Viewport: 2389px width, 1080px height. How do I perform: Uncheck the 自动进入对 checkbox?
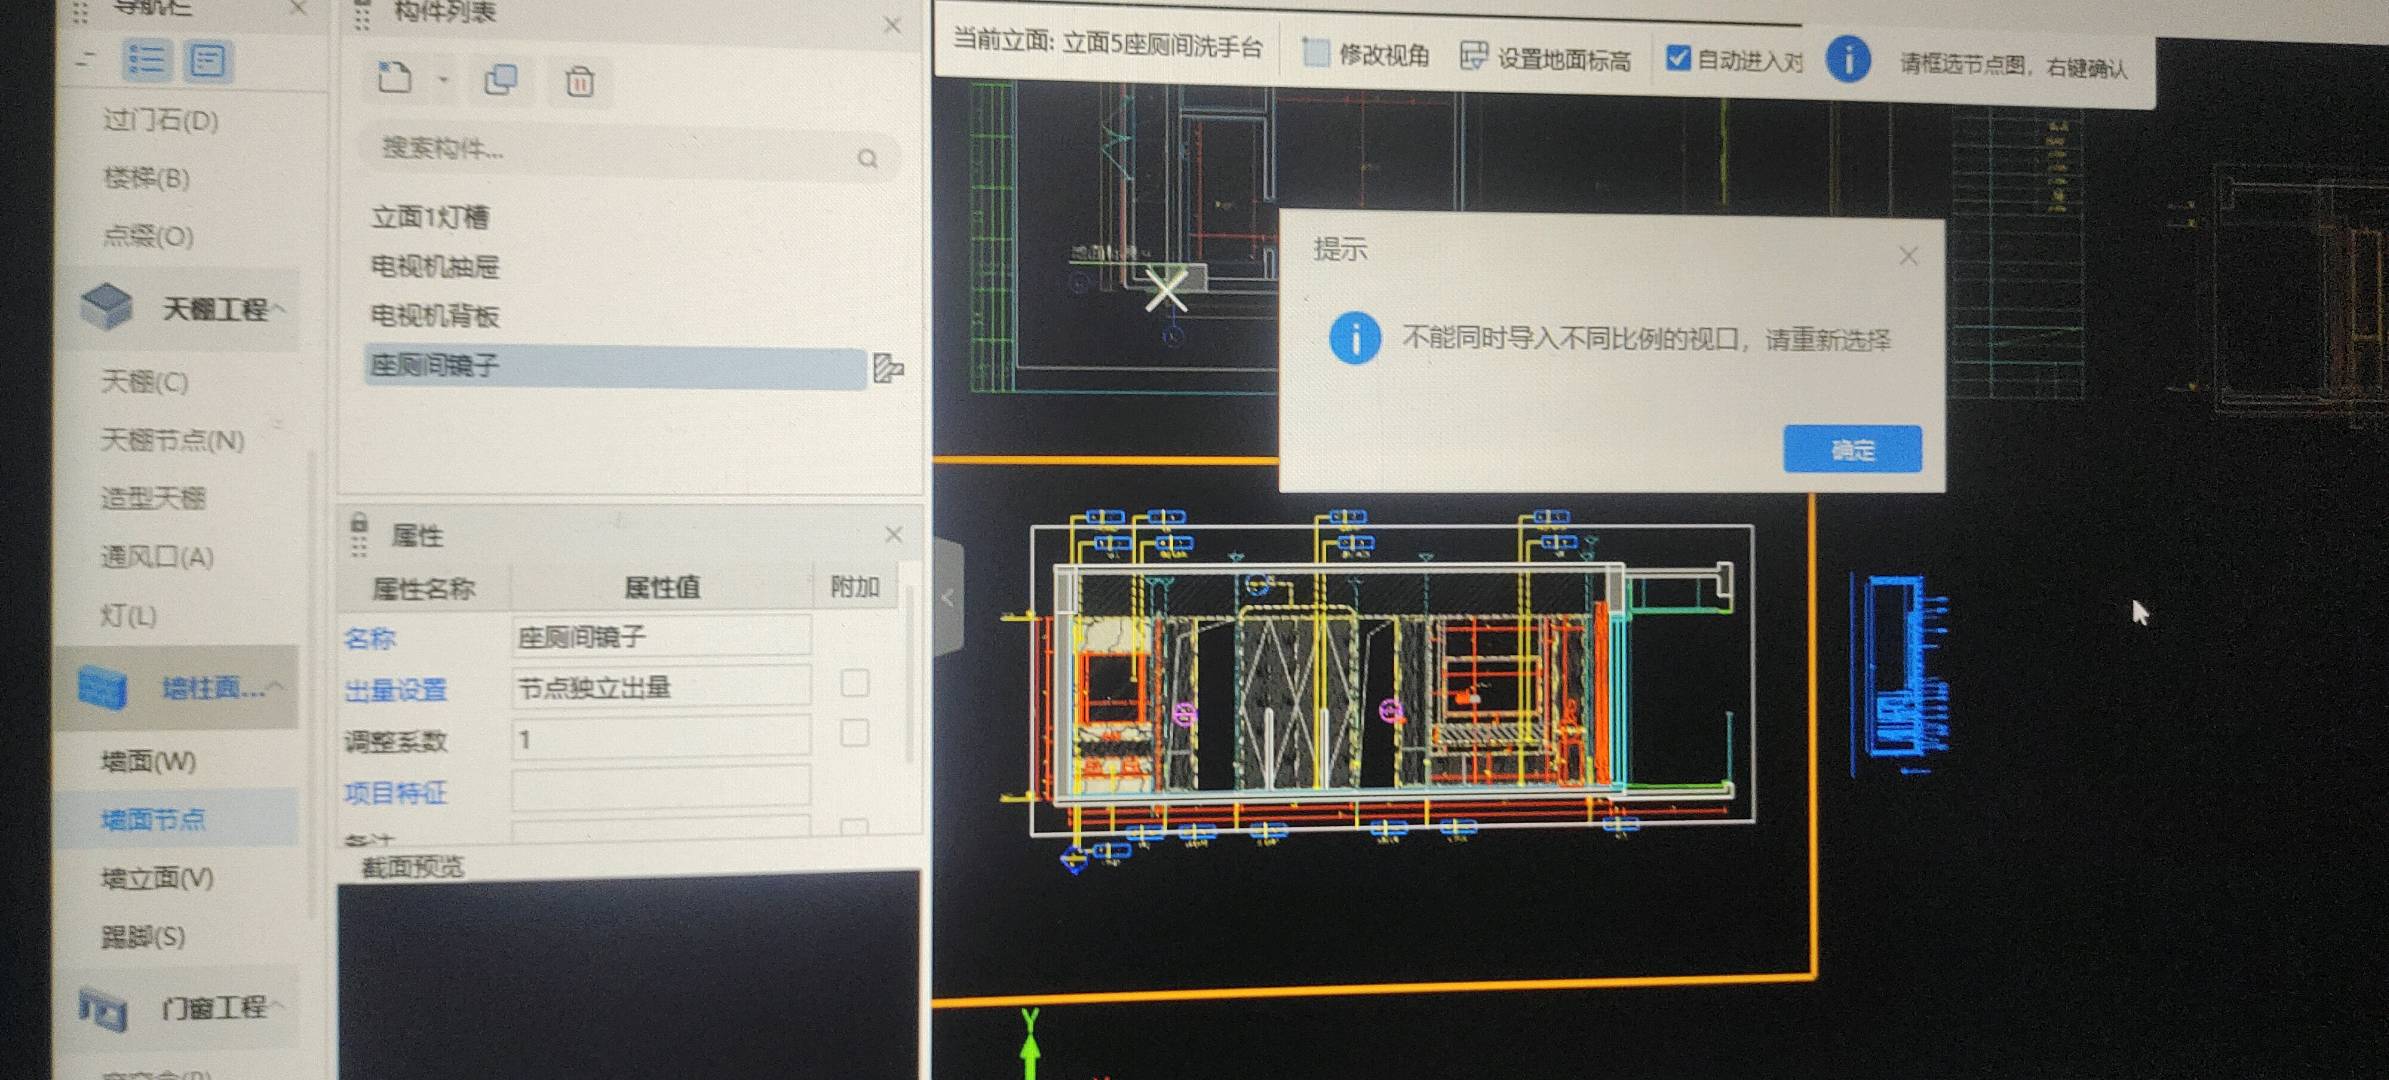(x=1678, y=58)
